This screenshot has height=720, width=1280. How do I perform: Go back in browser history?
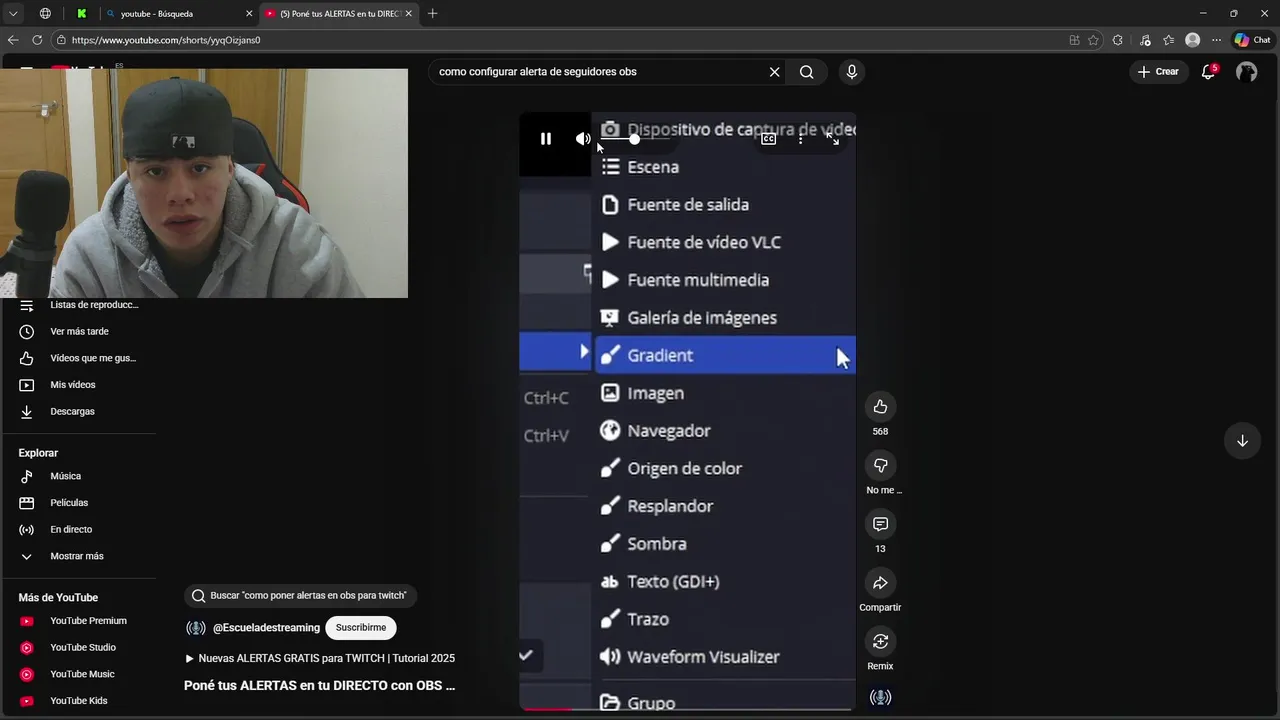pyautogui.click(x=13, y=40)
